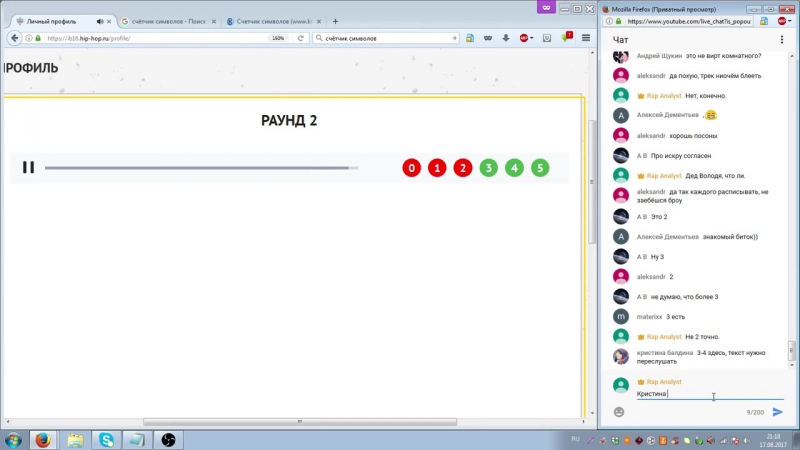Rate the track with score 0
The height and width of the screenshot is (450, 800).
(x=411, y=168)
